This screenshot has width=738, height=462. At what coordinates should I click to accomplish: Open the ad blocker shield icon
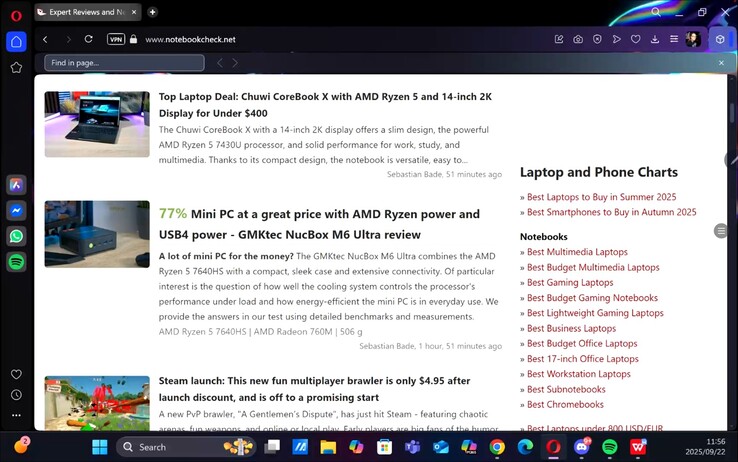click(597, 40)
